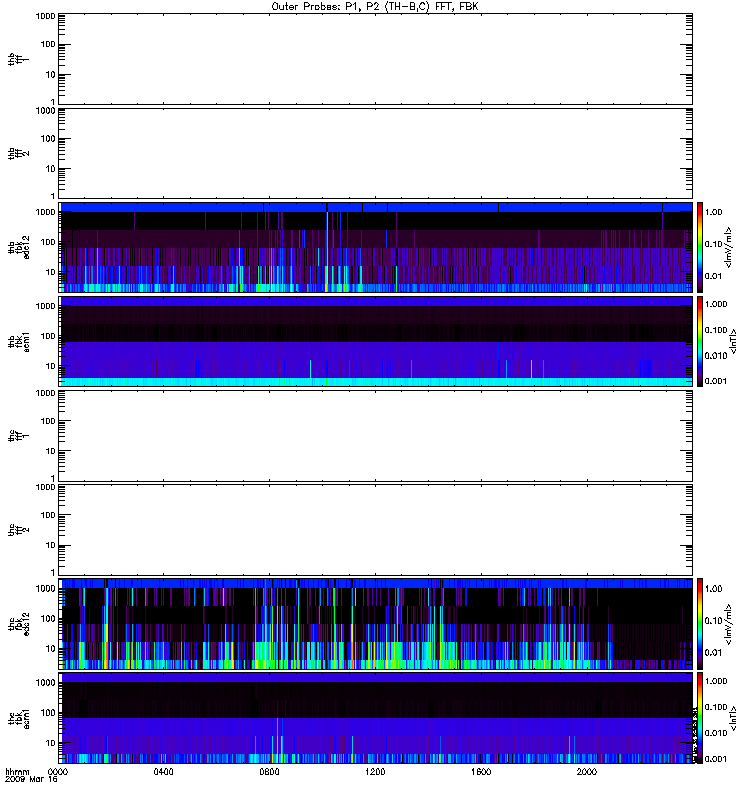Click the '100' tick of thc fbk edc12 panel
The image size is (750, 800).
[48, 618]
